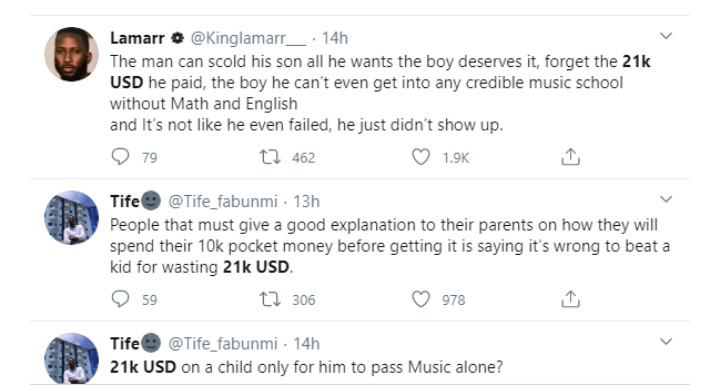Like Lamarr's tweet with 1.9K likes
The width and height of the screenshot is (720, 391).
pyautogui.click(x=421, y=157)
